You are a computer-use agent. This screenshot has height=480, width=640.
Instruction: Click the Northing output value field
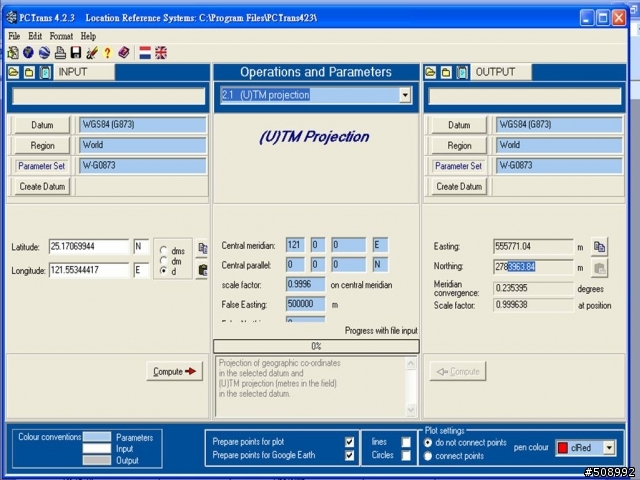pyautogui.click(x=532, y=267)
